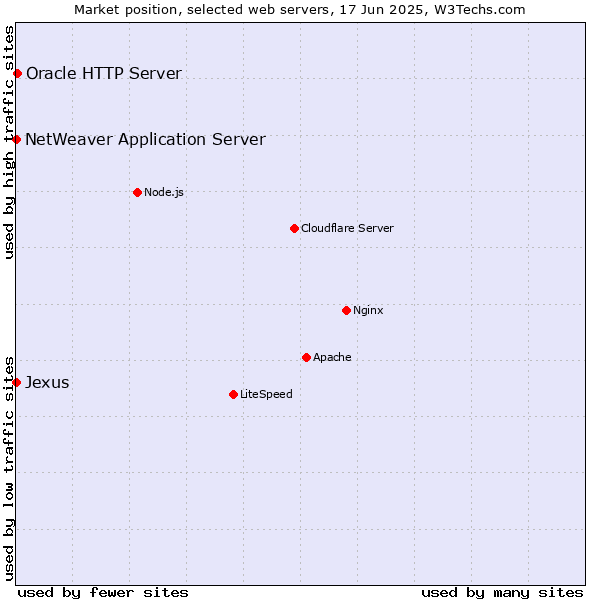The width and height of the screenshot is (600, 600).
Task: Select the NetWeaver Application Server label
Action: point(145,139)
